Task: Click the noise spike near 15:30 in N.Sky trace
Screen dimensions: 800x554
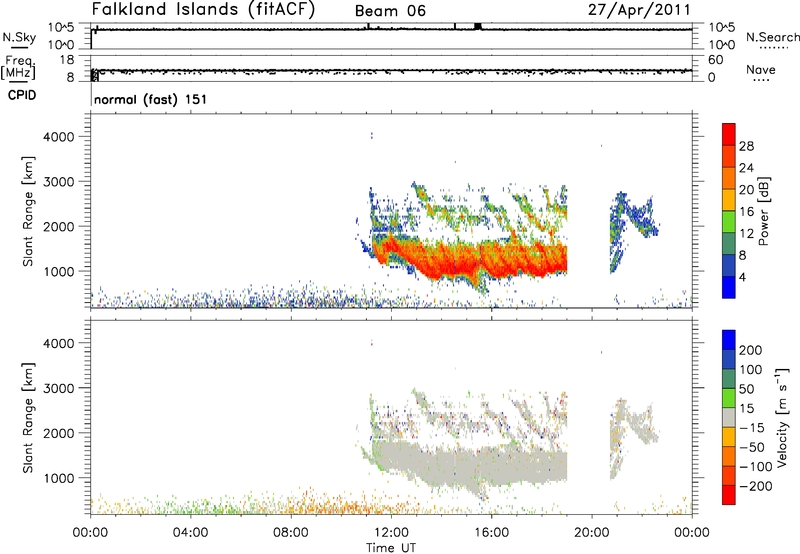Action: pos(478,26)
